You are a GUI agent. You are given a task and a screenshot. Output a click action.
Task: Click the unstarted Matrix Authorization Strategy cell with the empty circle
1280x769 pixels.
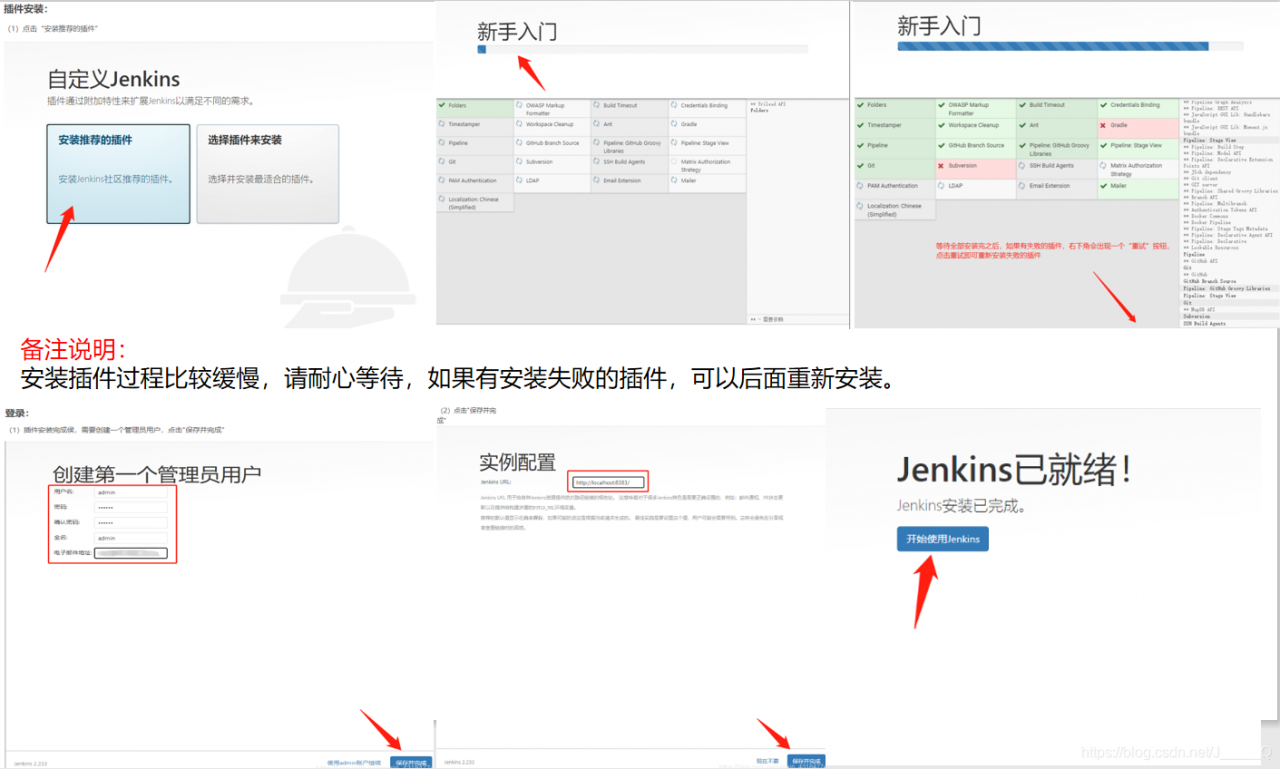708,165
